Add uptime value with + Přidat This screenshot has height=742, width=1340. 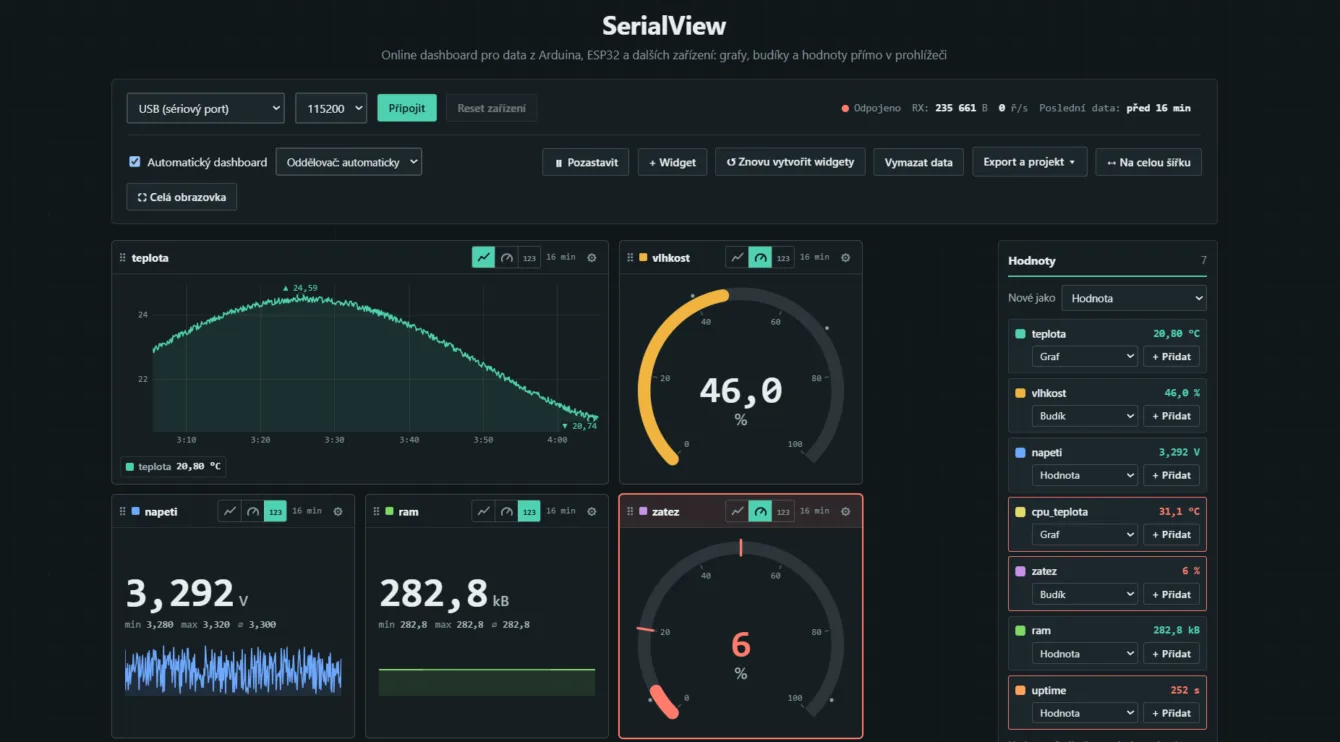pos(1171,713)
